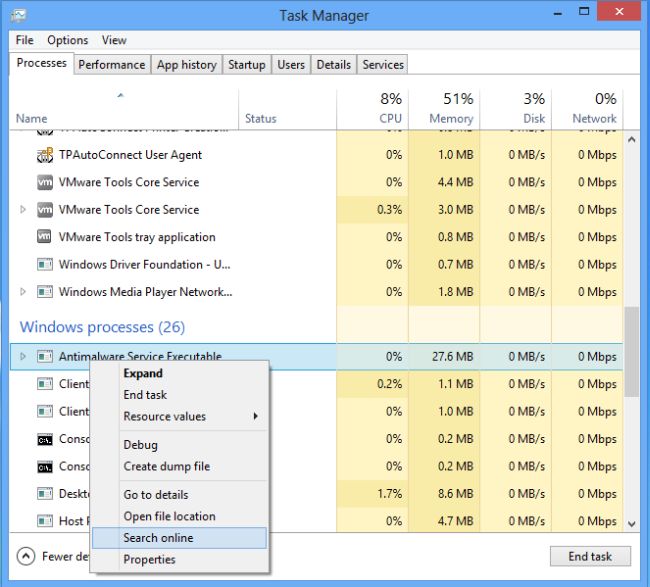650x587 pixels.
Task: Switch to the App history tab
Action: (187, 65)
